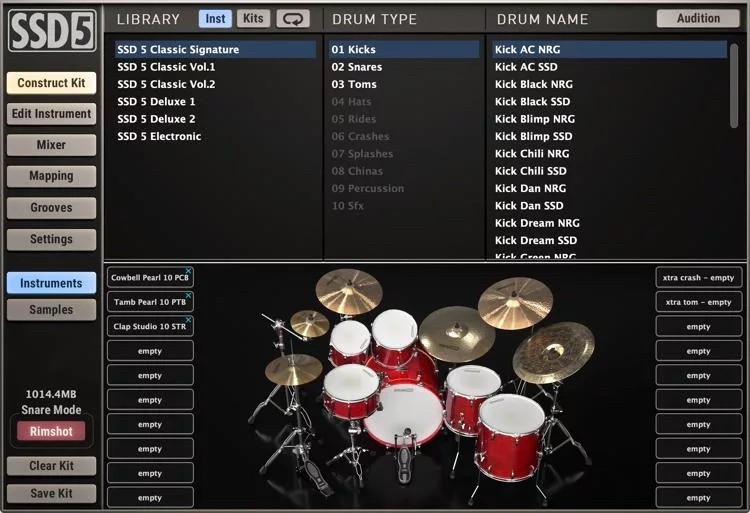Select SSD 5 Classic Signature library

(215, 49)
